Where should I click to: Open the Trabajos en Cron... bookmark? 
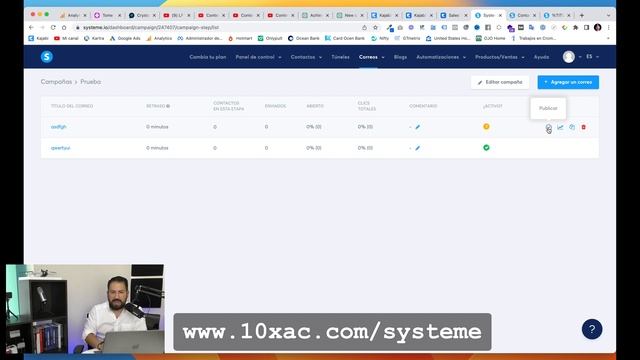[533, 38]
